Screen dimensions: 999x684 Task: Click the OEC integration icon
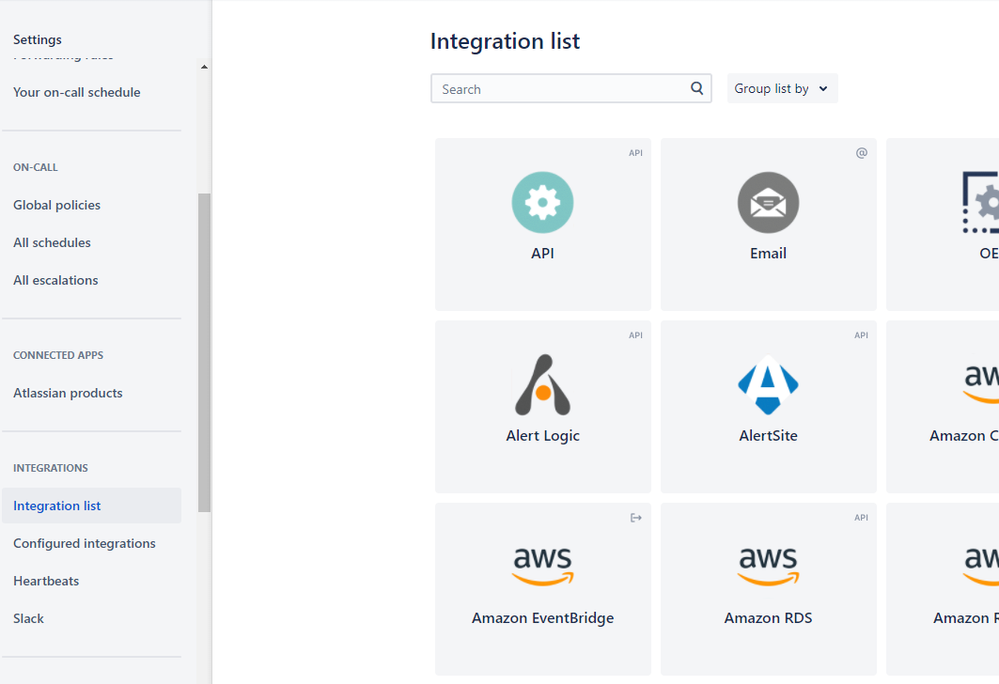click(981, 203)
